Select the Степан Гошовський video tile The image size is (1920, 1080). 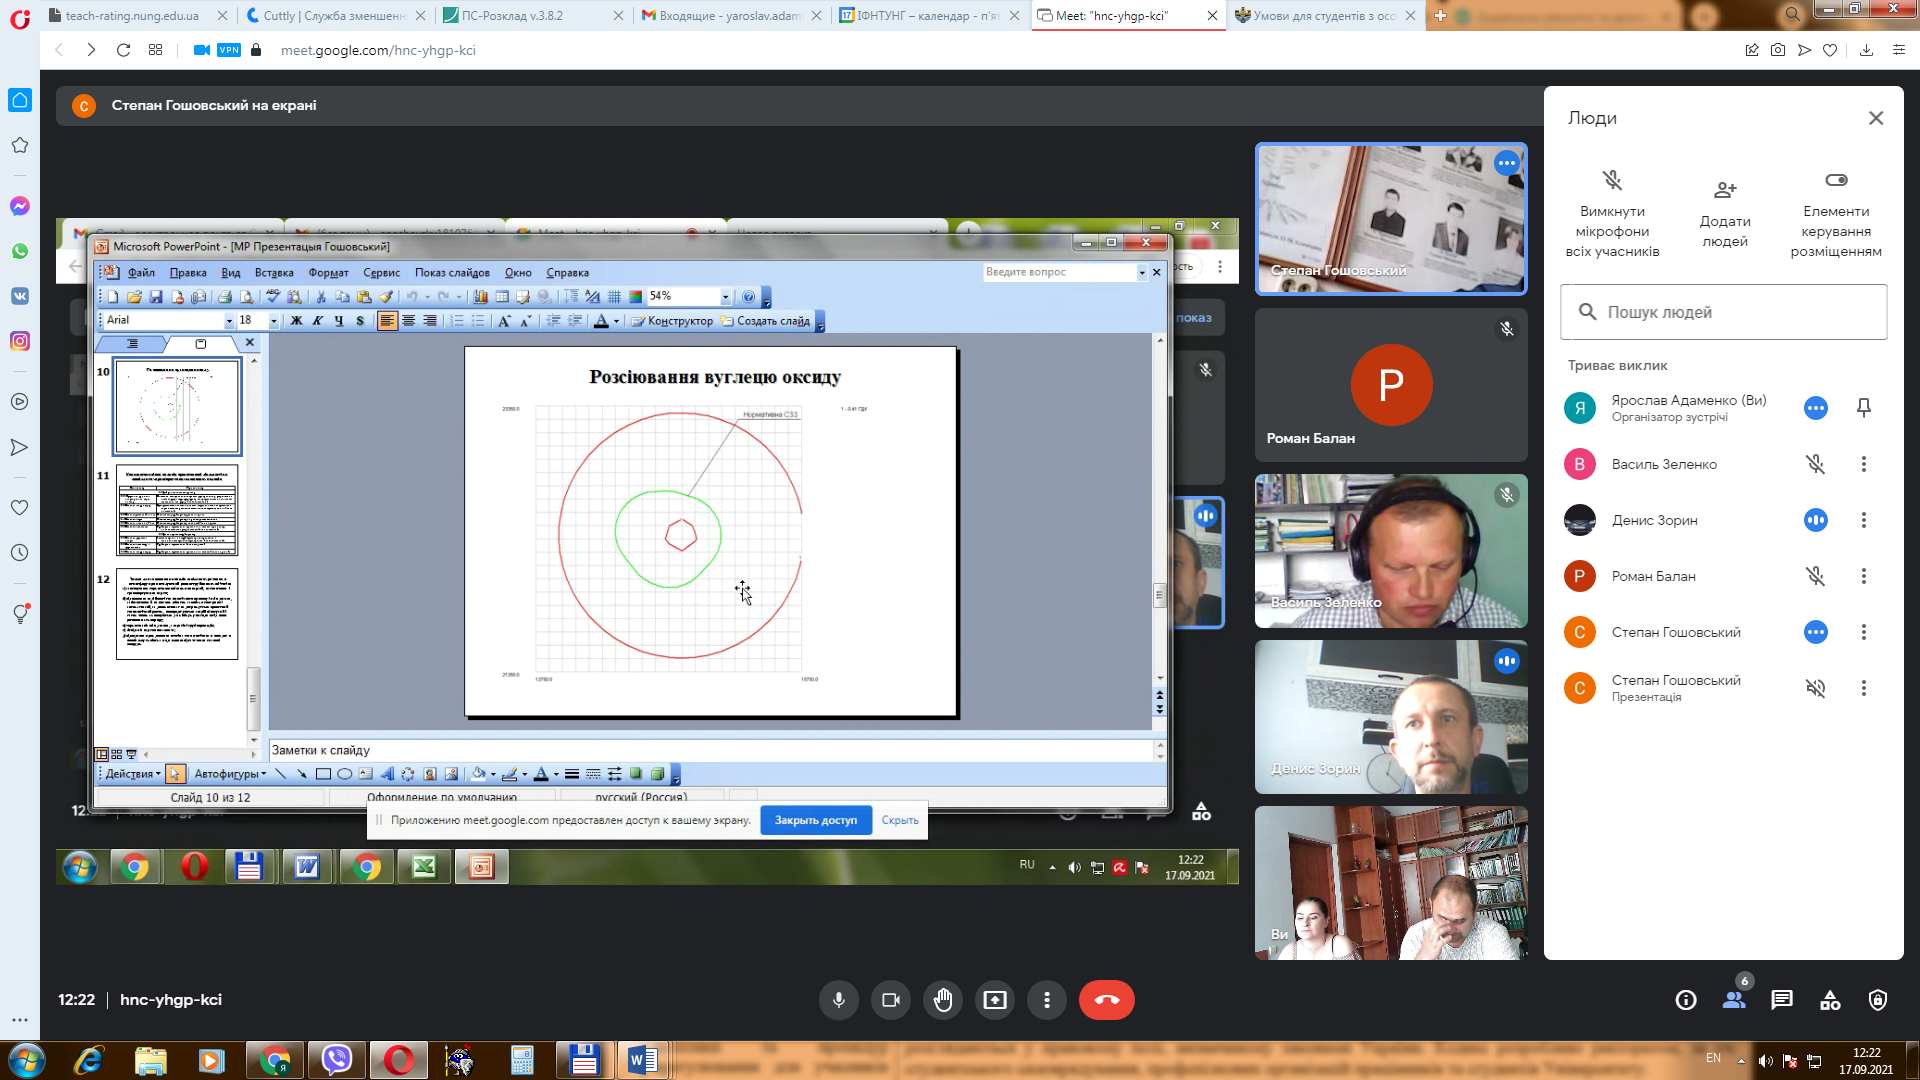1391,219
